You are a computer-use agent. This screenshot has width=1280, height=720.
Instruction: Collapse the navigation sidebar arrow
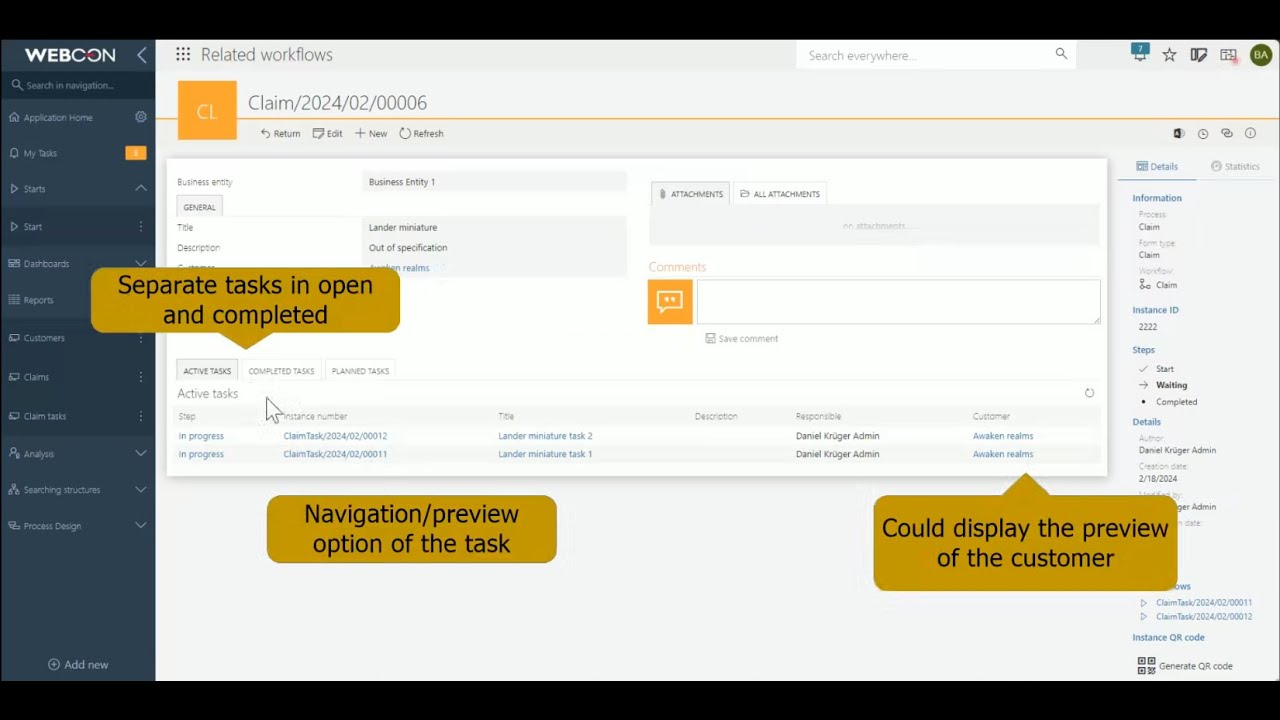141,55
